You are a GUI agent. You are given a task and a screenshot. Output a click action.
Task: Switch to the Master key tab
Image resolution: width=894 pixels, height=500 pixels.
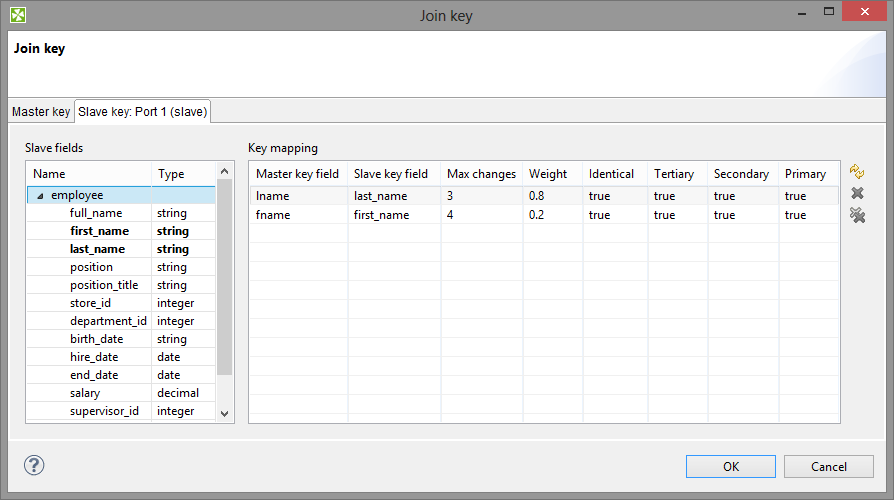pyautogui.click(x=40, y=112)
